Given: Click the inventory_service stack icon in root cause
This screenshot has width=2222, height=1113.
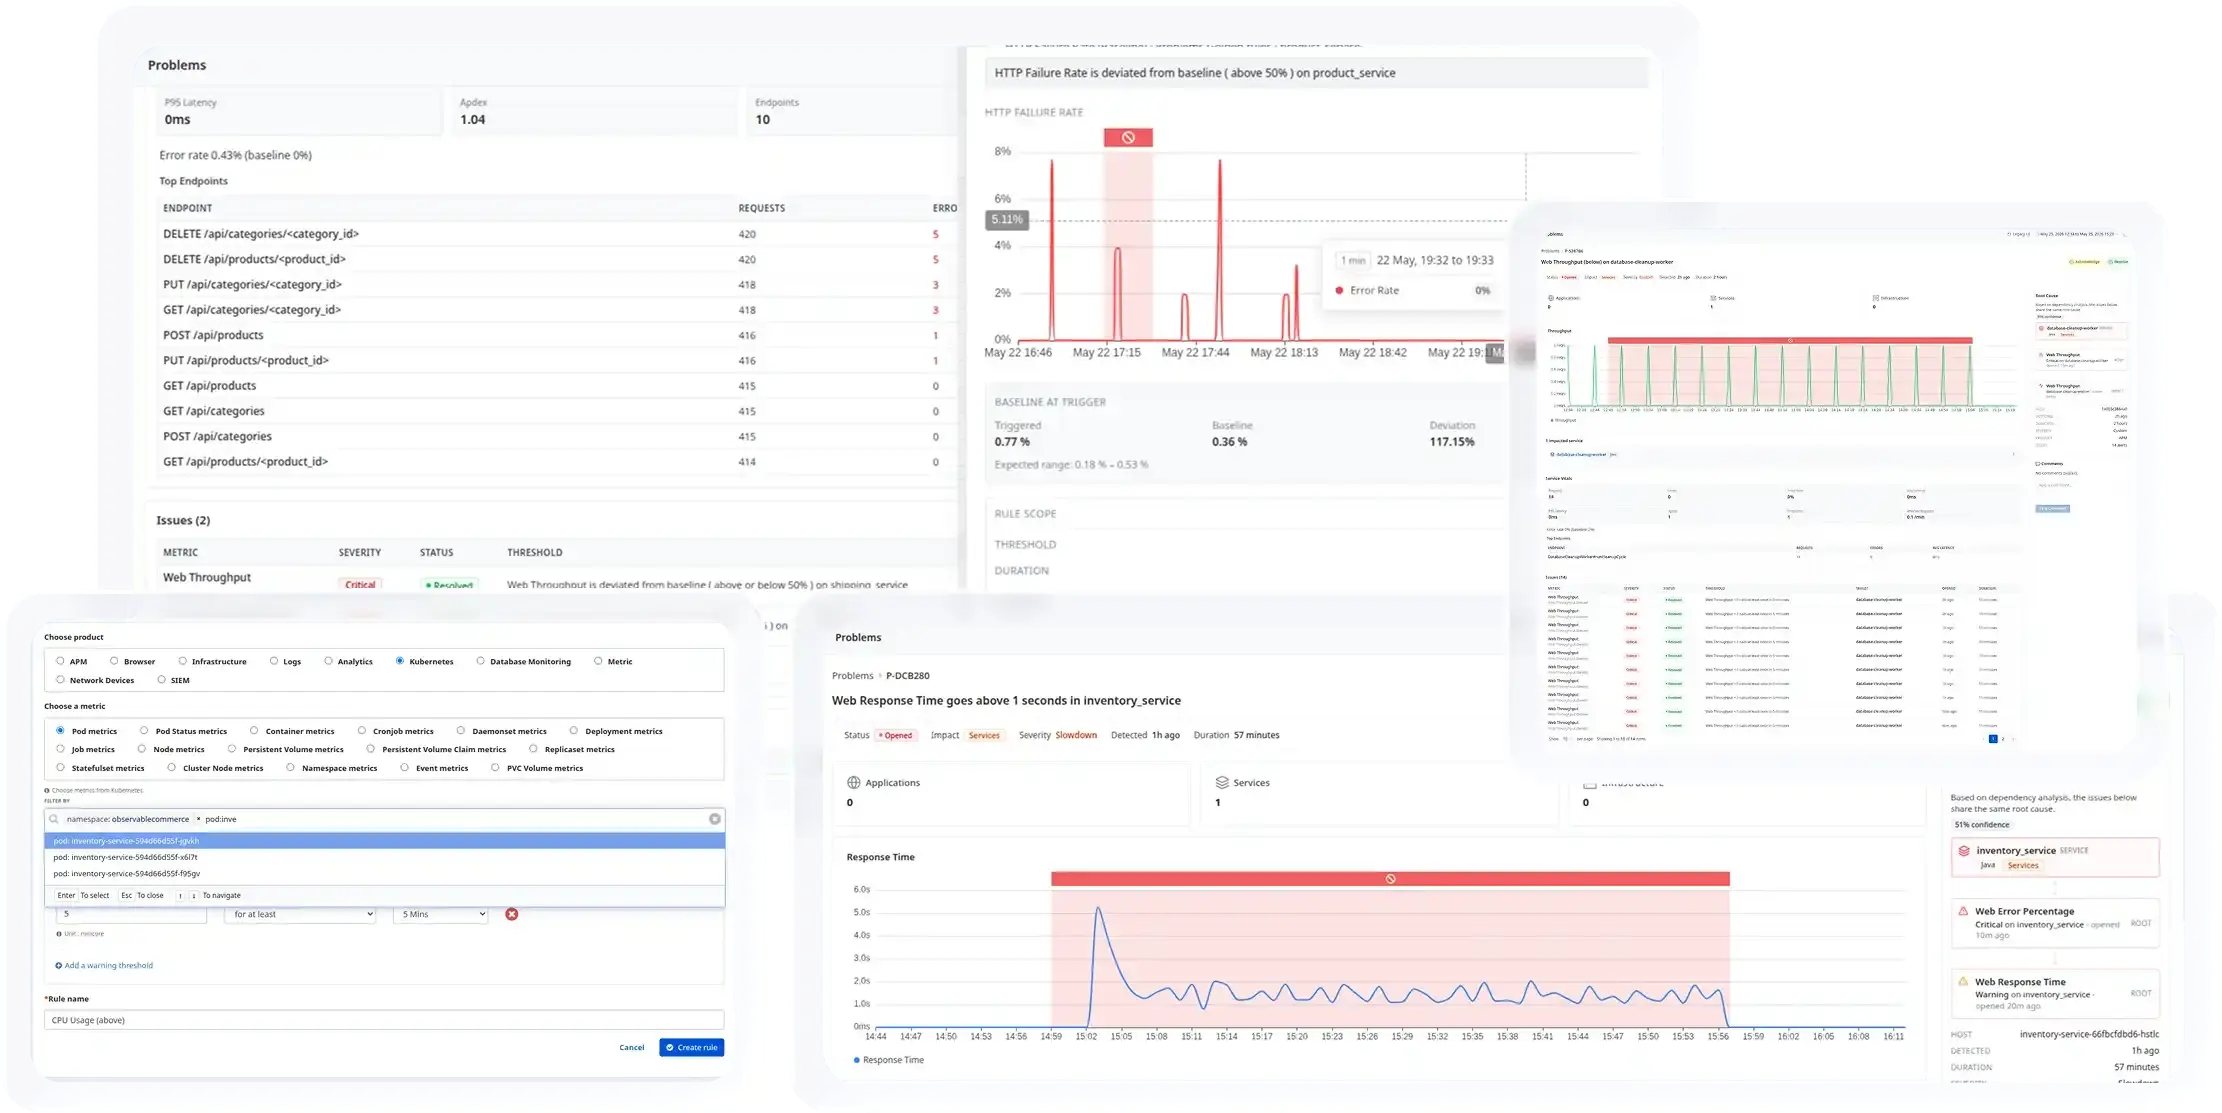Looking at the screenshot, I should 1964,851.
